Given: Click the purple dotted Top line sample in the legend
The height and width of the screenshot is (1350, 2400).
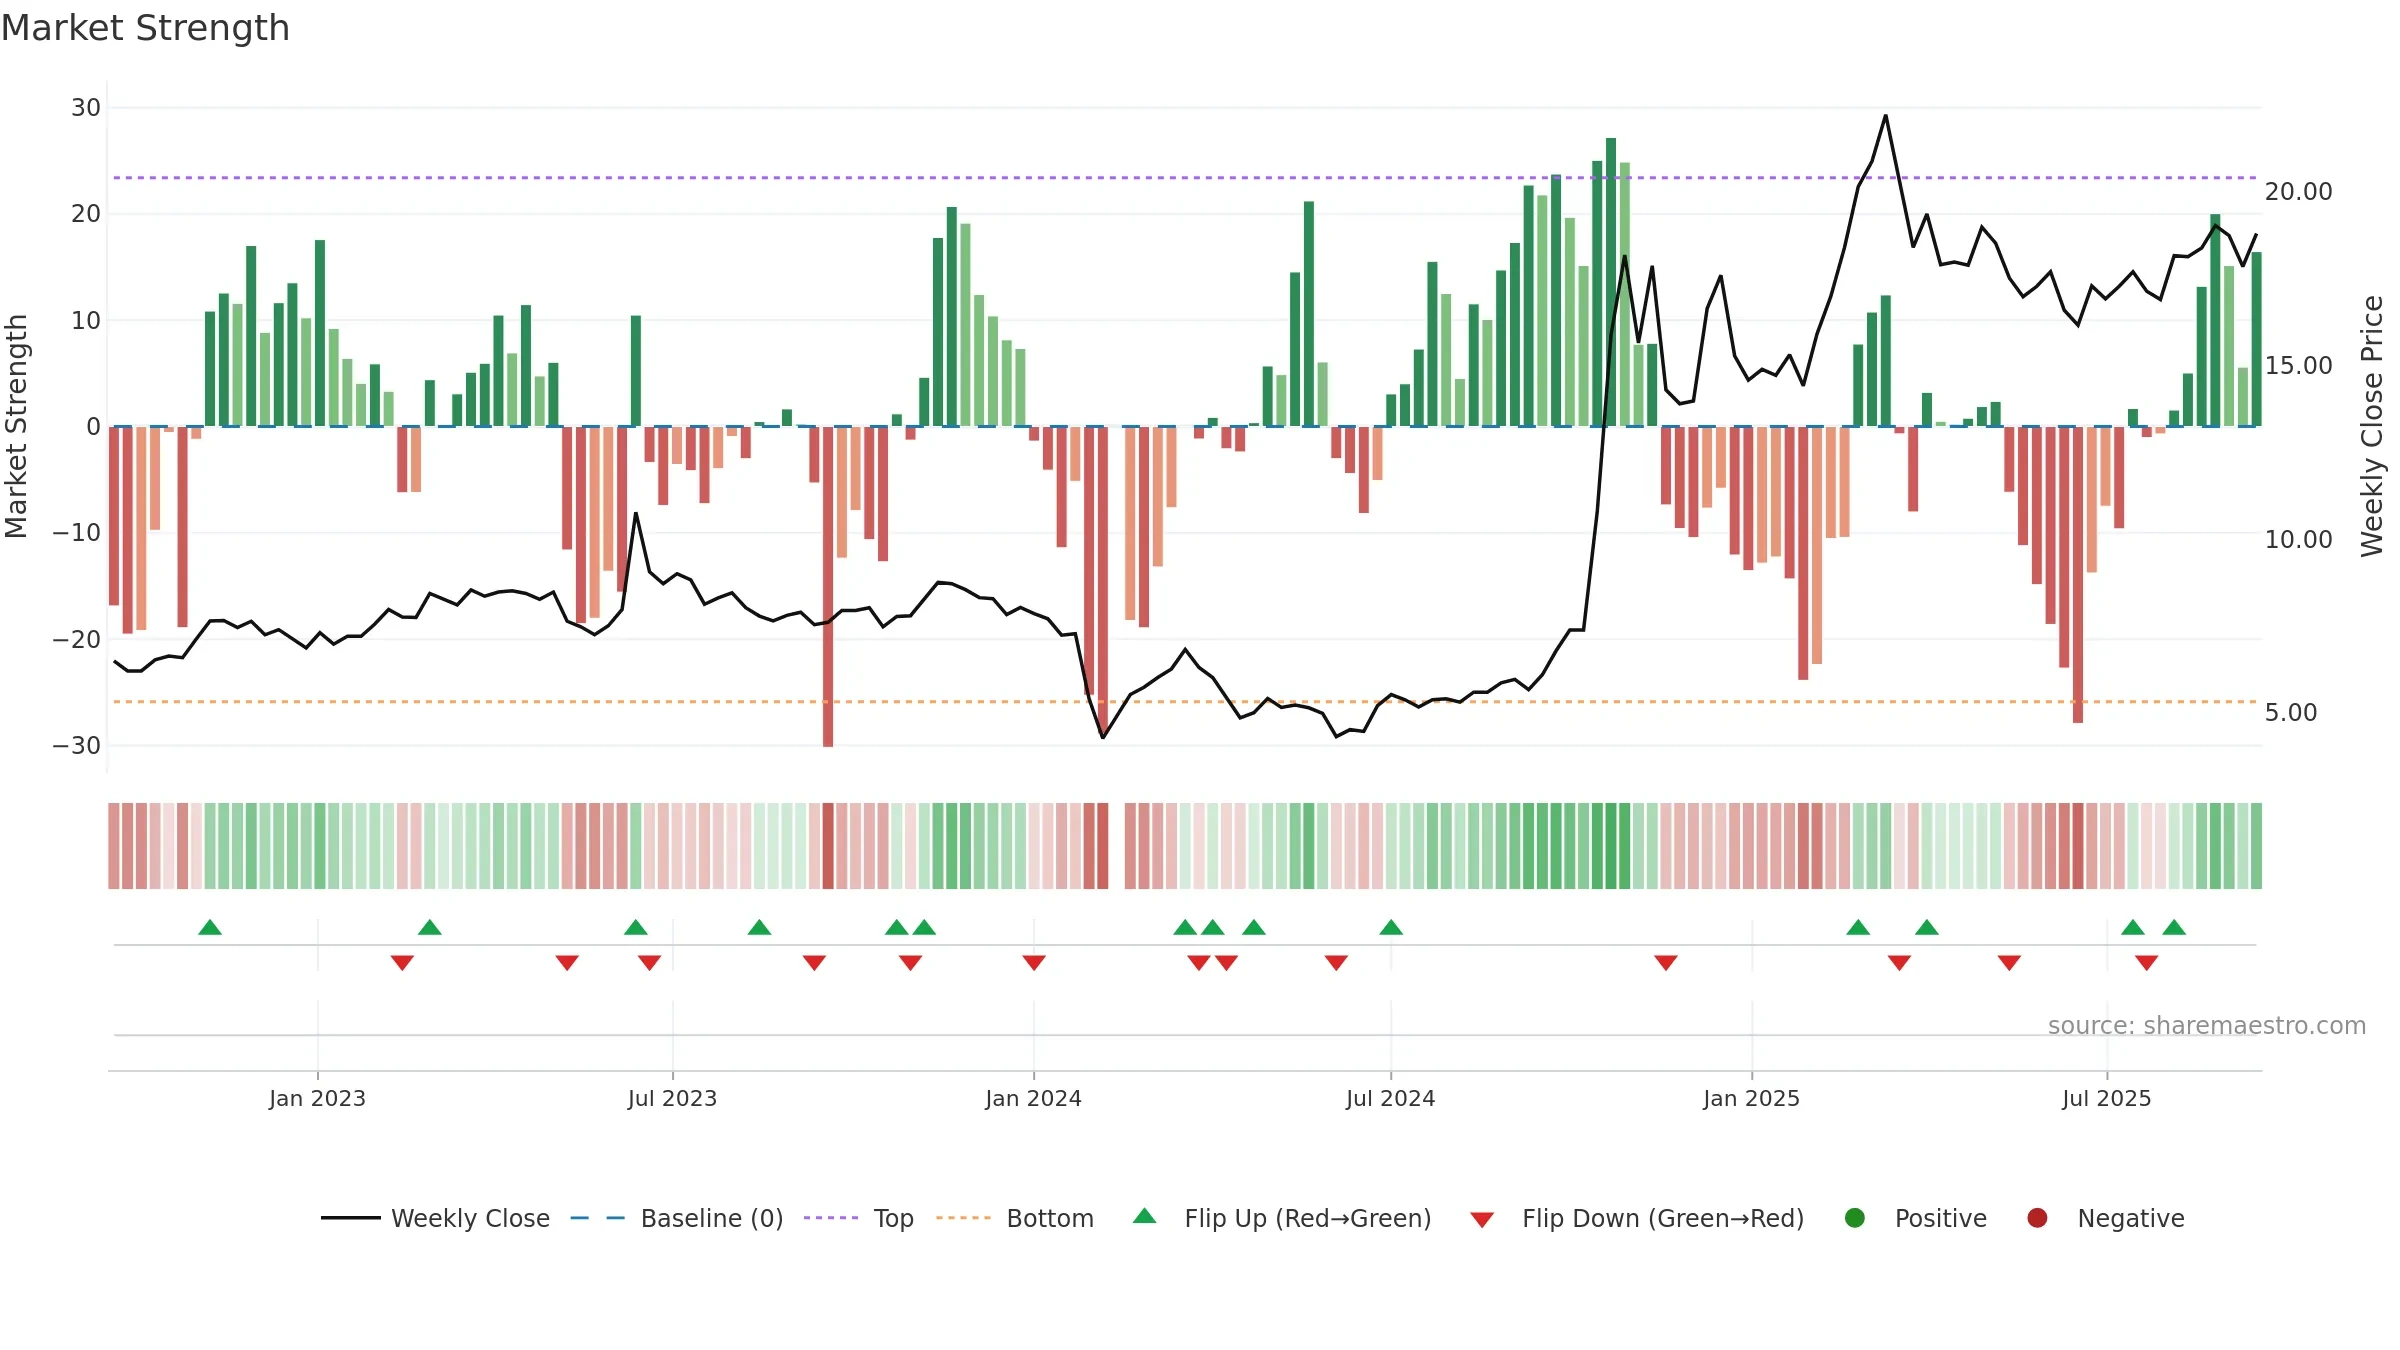Looking at the screenshot, I should click(831, 1218).
